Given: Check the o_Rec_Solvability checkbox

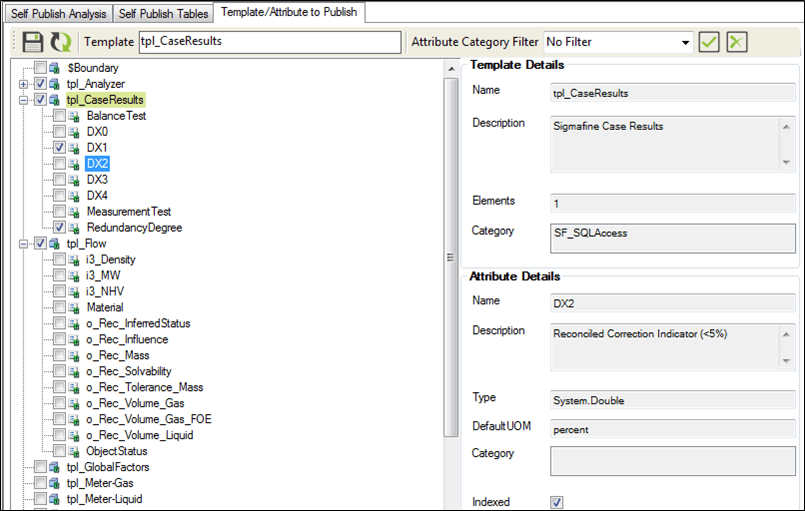Looking at the screenshot, I should [x=60, y=371].
